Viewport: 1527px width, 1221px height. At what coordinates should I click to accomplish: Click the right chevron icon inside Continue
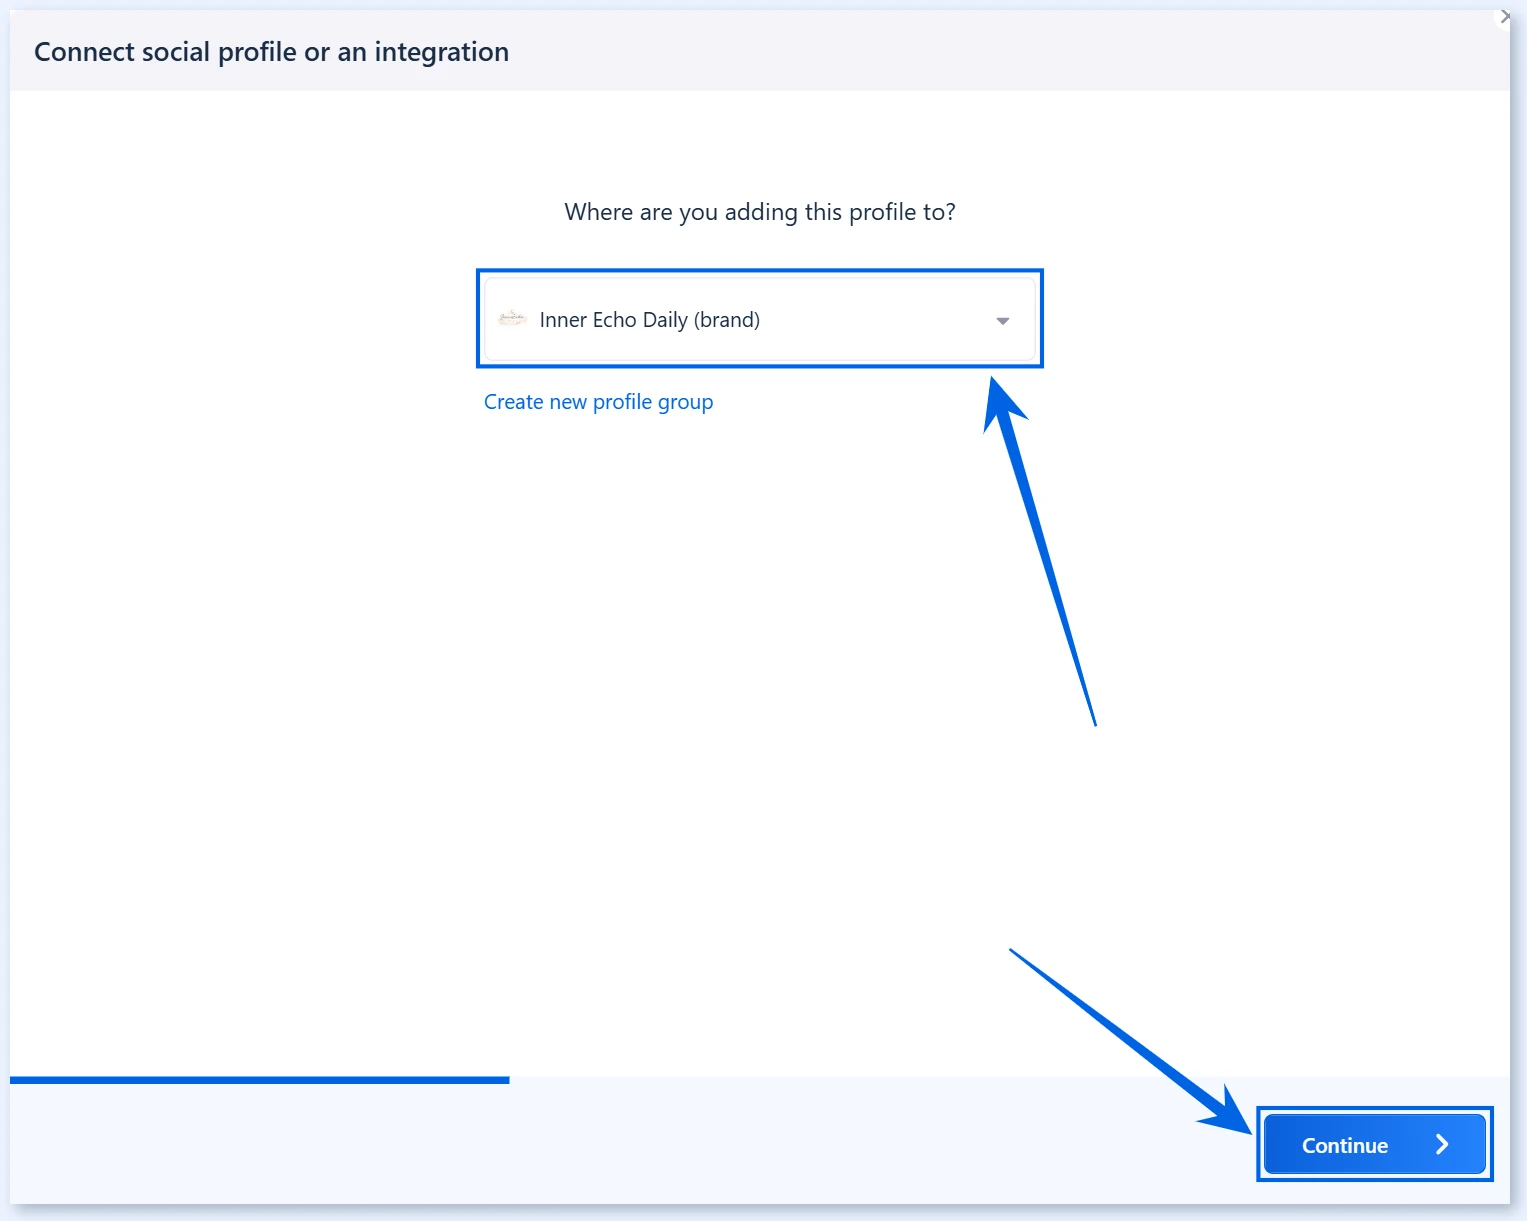pos(1442,1145)
